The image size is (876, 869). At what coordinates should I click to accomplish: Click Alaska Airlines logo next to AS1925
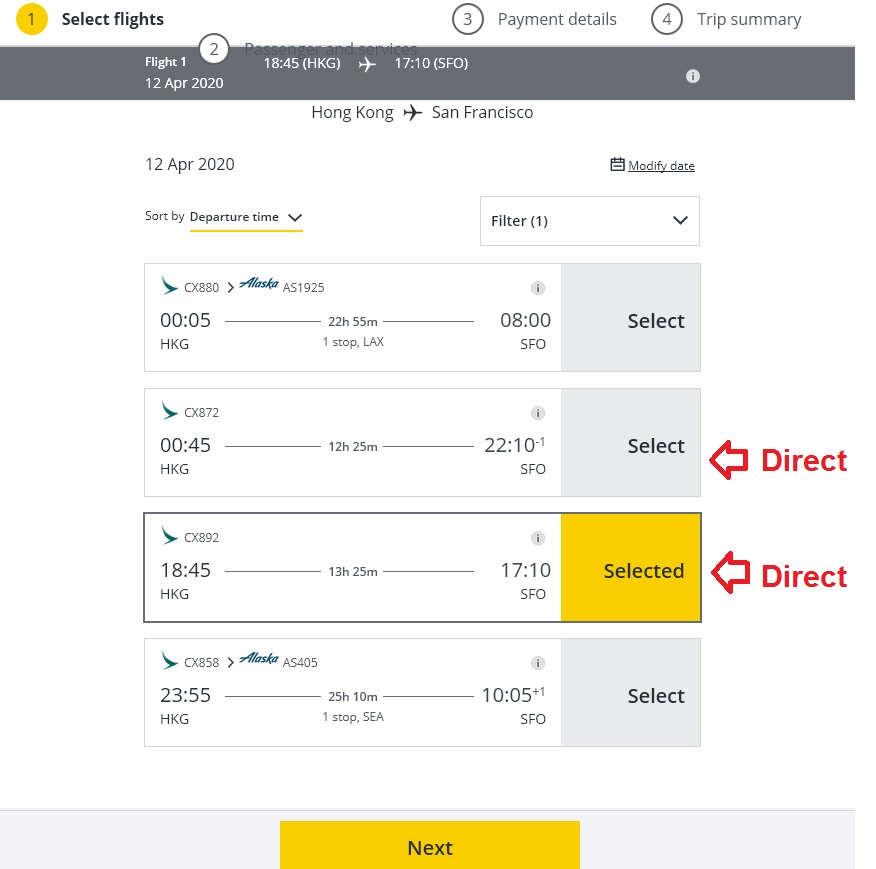pos(258,286)
